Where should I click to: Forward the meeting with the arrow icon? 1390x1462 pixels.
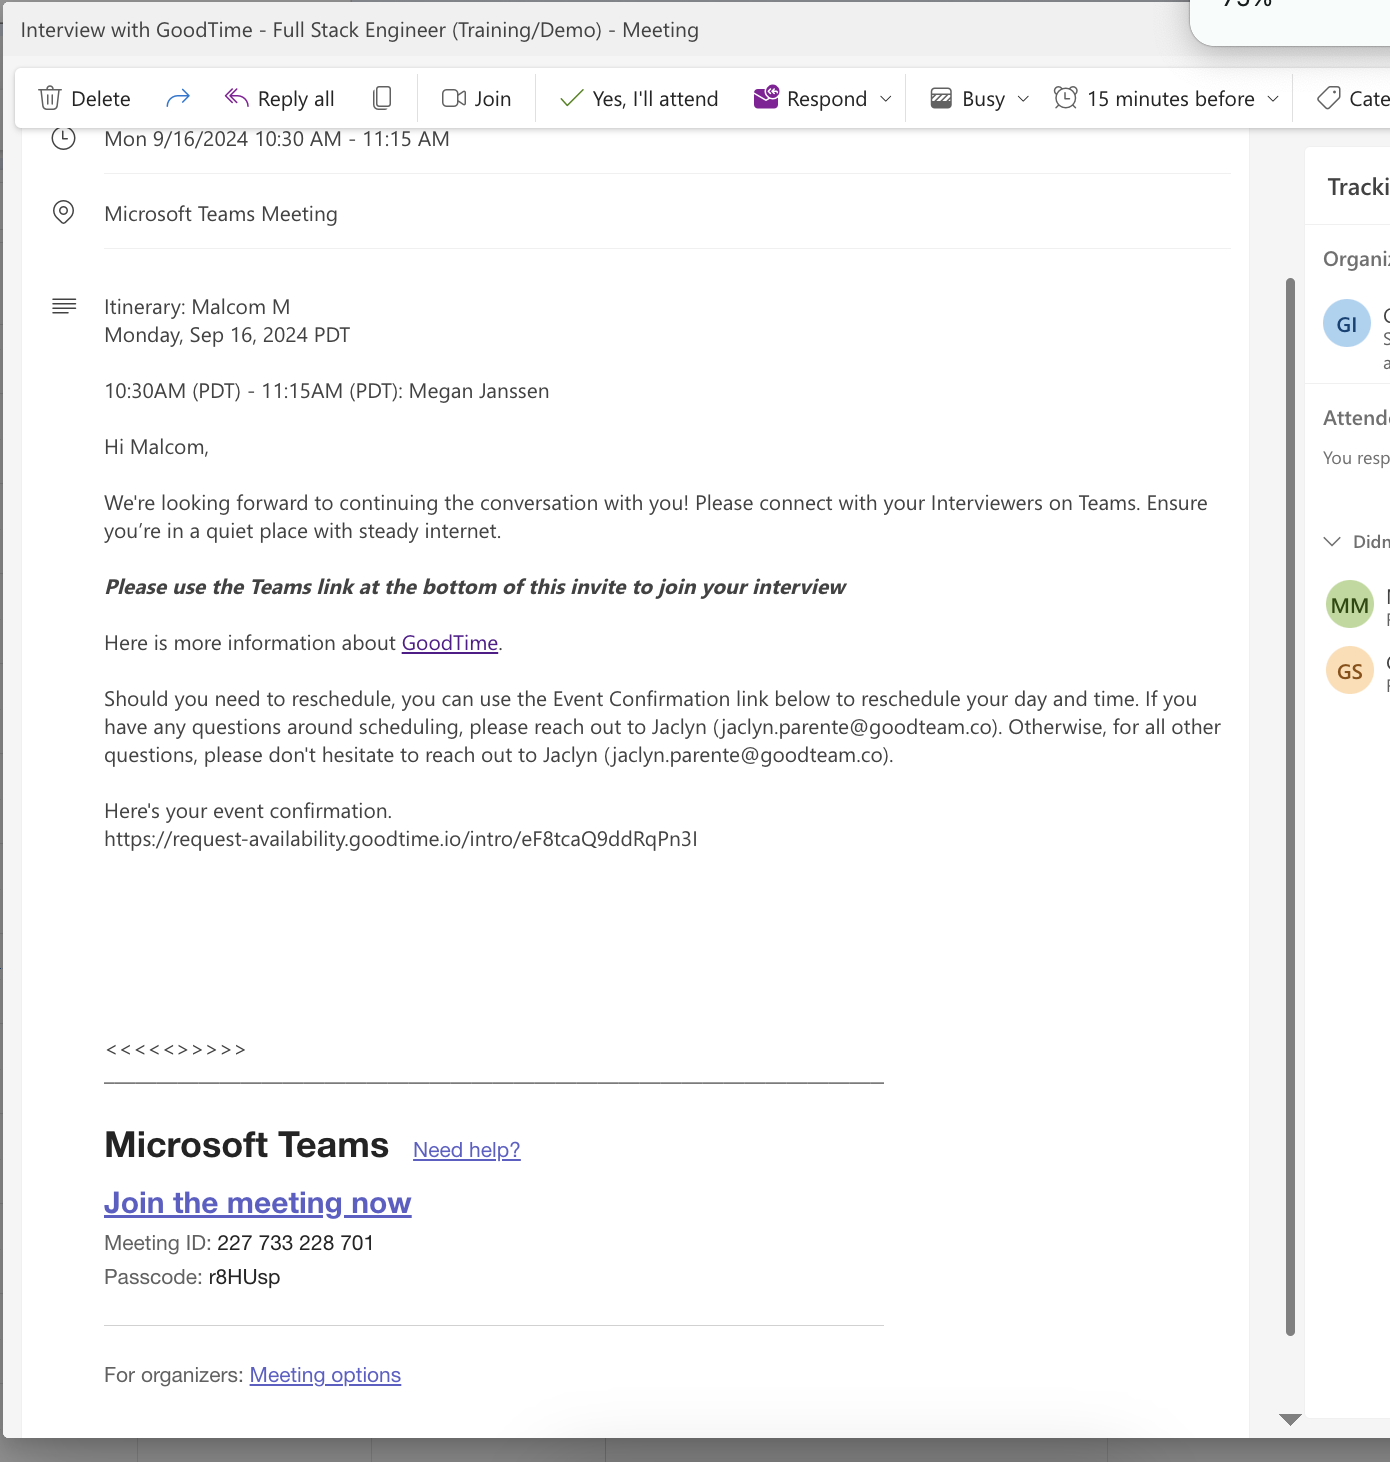pos(178,98)
